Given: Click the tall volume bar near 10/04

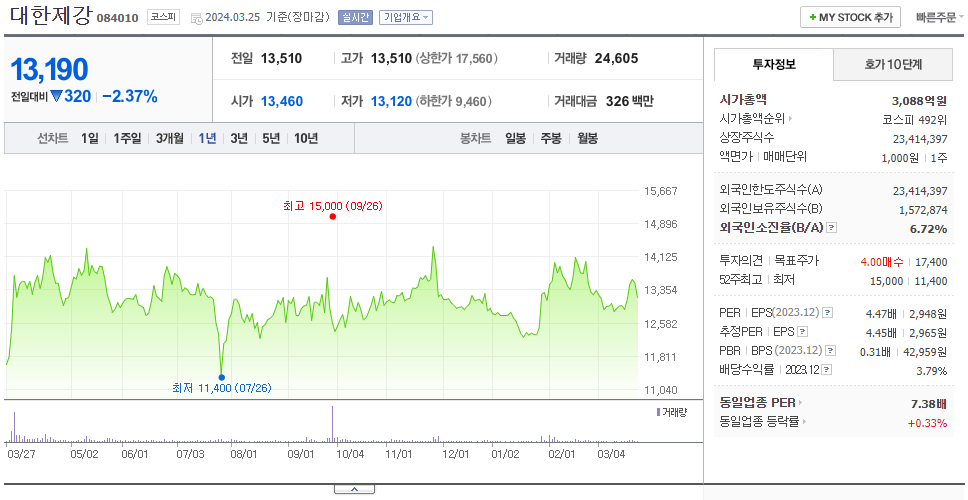Looking at the screenshot, I should [x=332, y=424].
